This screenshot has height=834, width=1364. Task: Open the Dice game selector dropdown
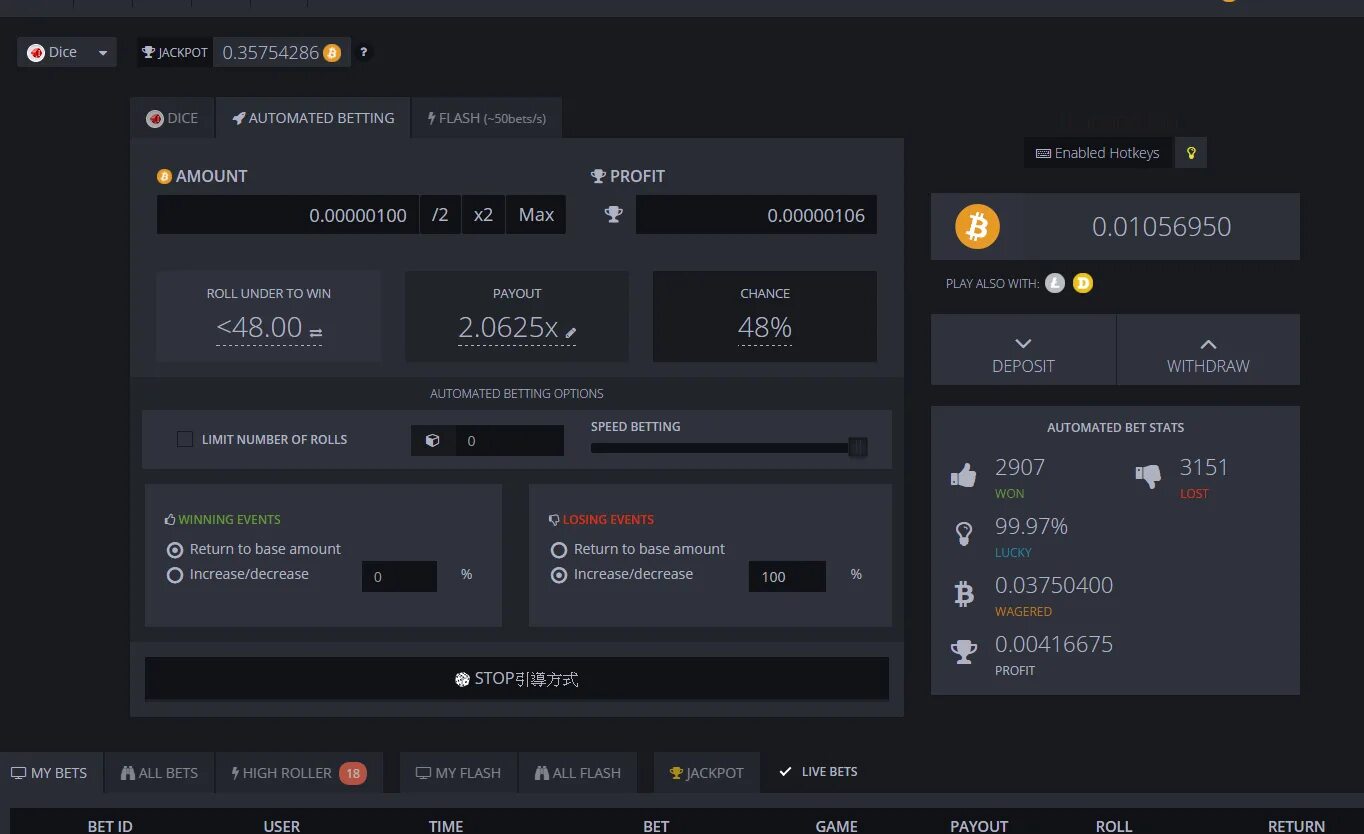(67, 52)
